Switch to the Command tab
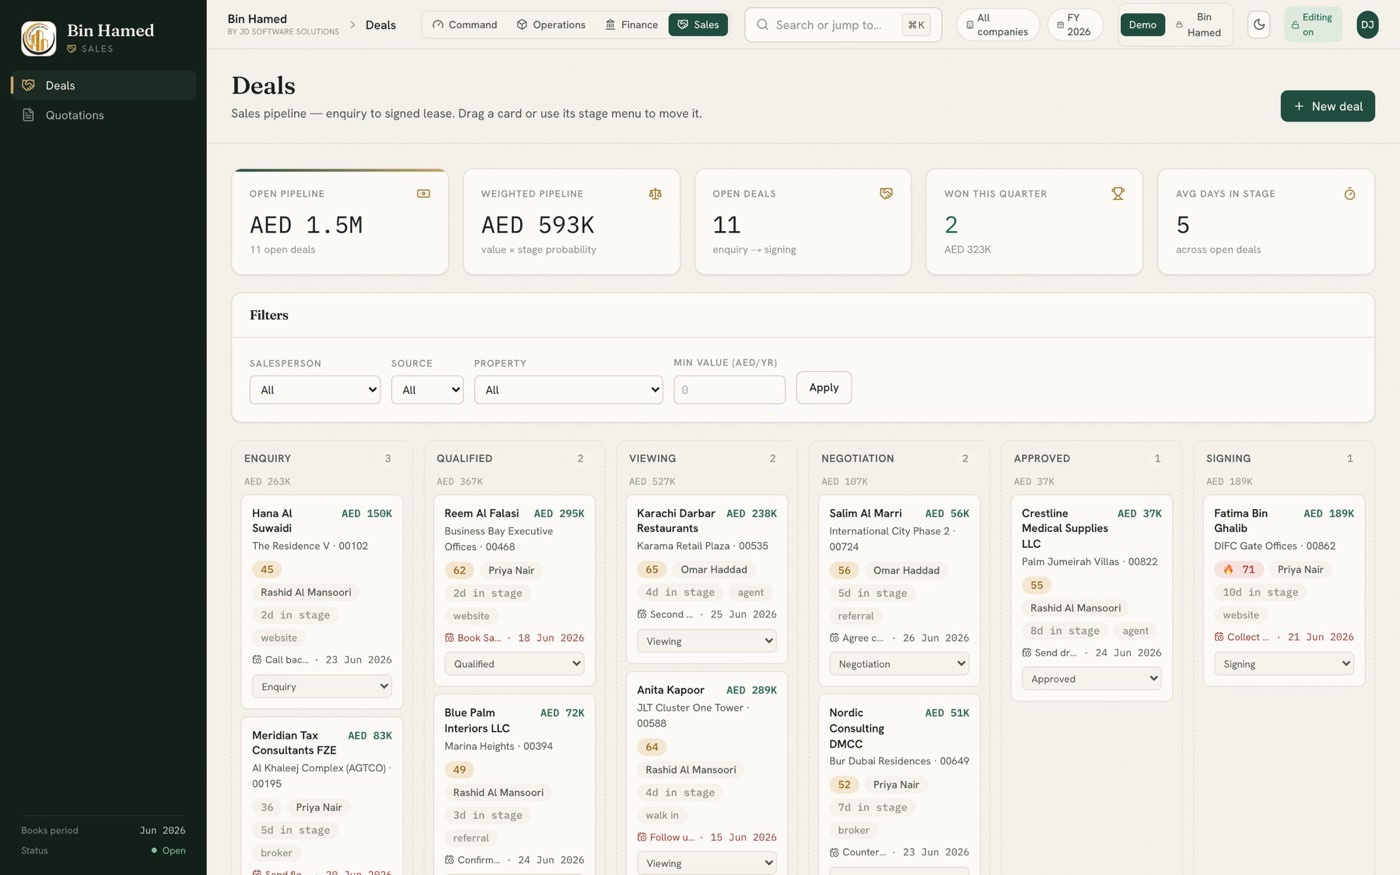Viewport: 1400px width, 875px height. click(465, 25)
